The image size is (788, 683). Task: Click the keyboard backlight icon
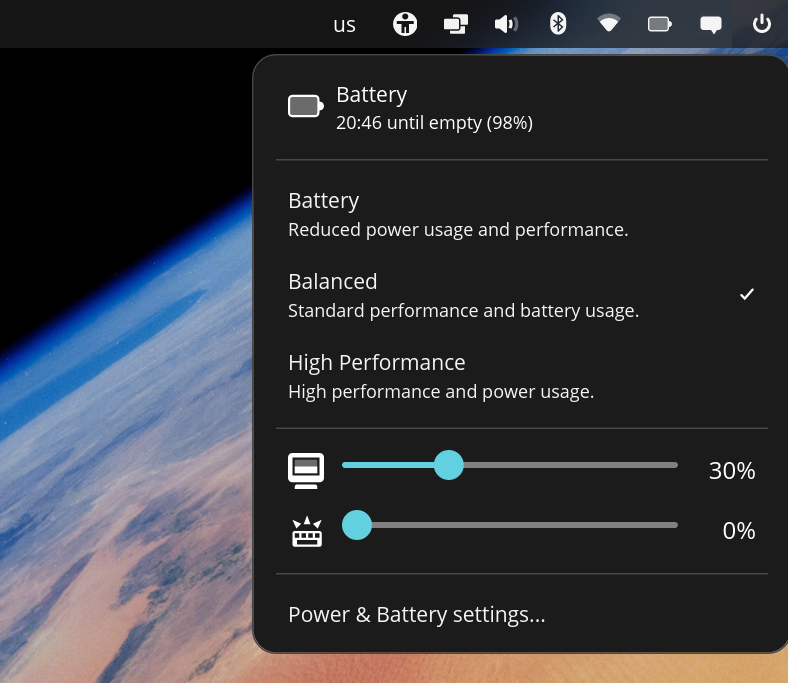pyautogui.click(x=307, y=531)
